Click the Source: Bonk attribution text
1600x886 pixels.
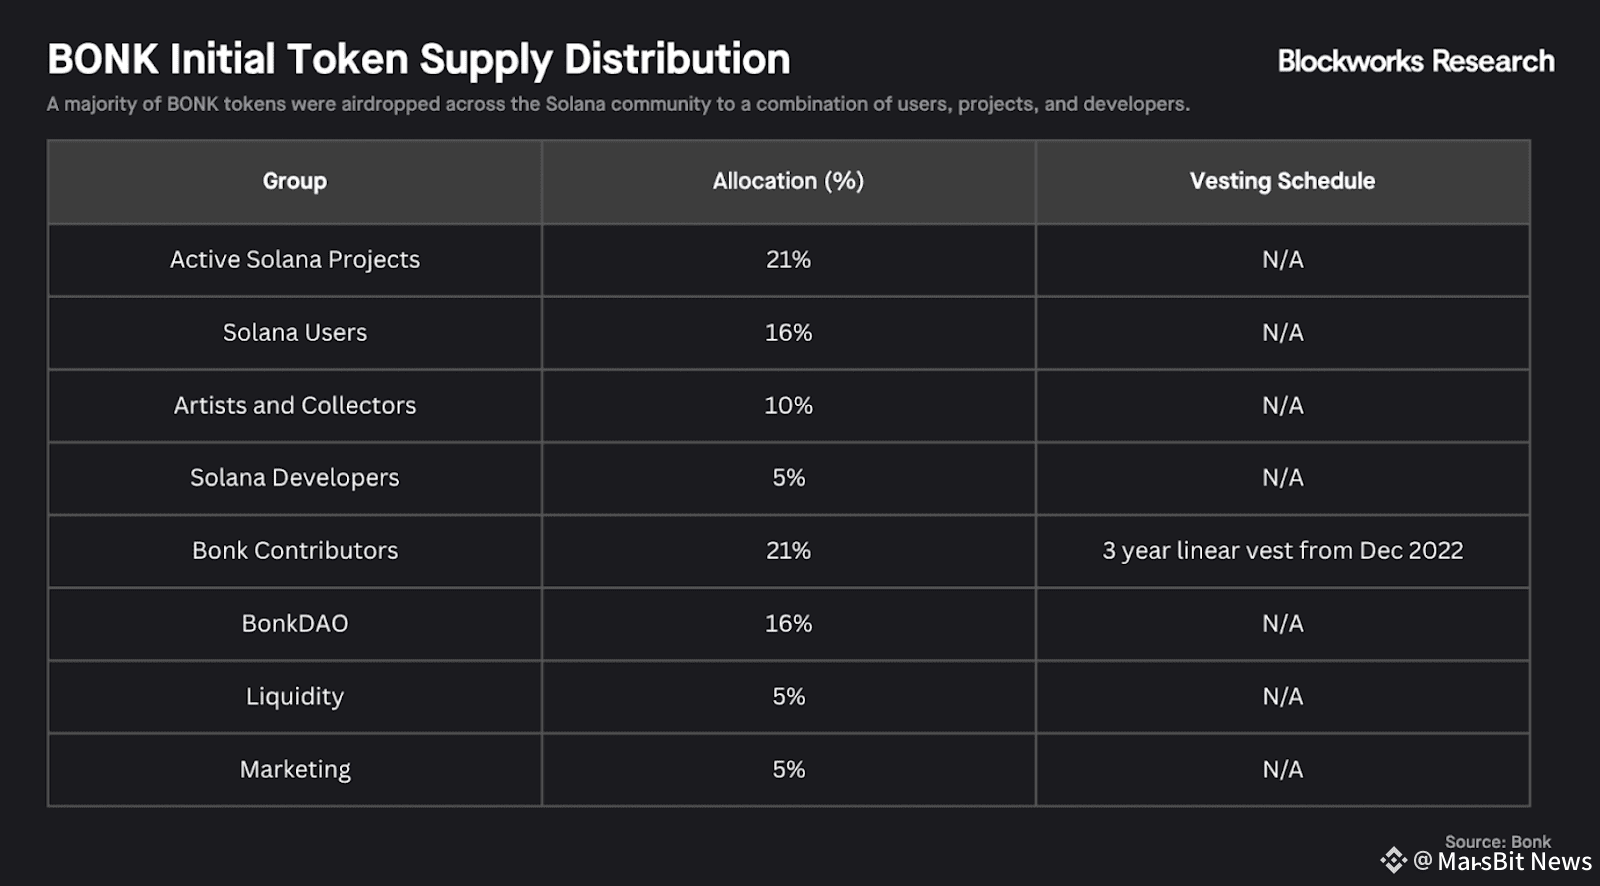(1497, 842)
